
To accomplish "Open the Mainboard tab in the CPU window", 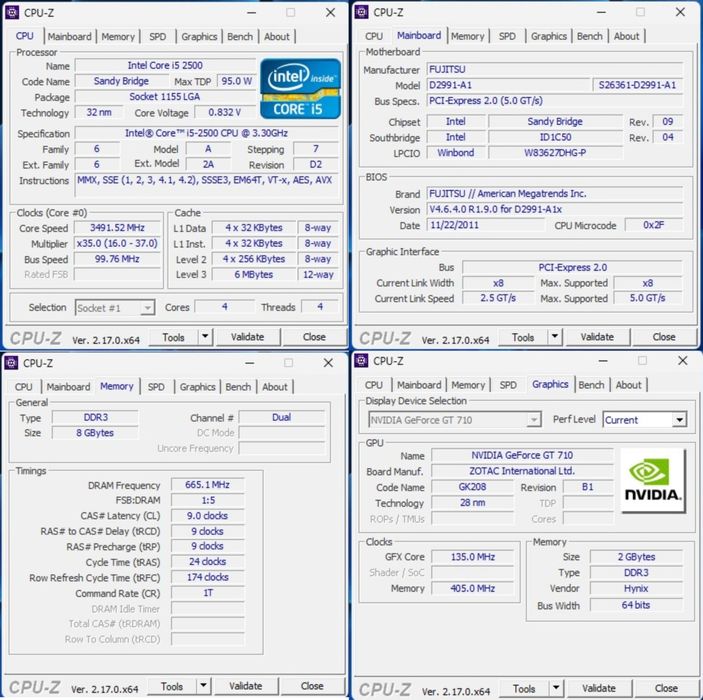I will coord(69,37).
